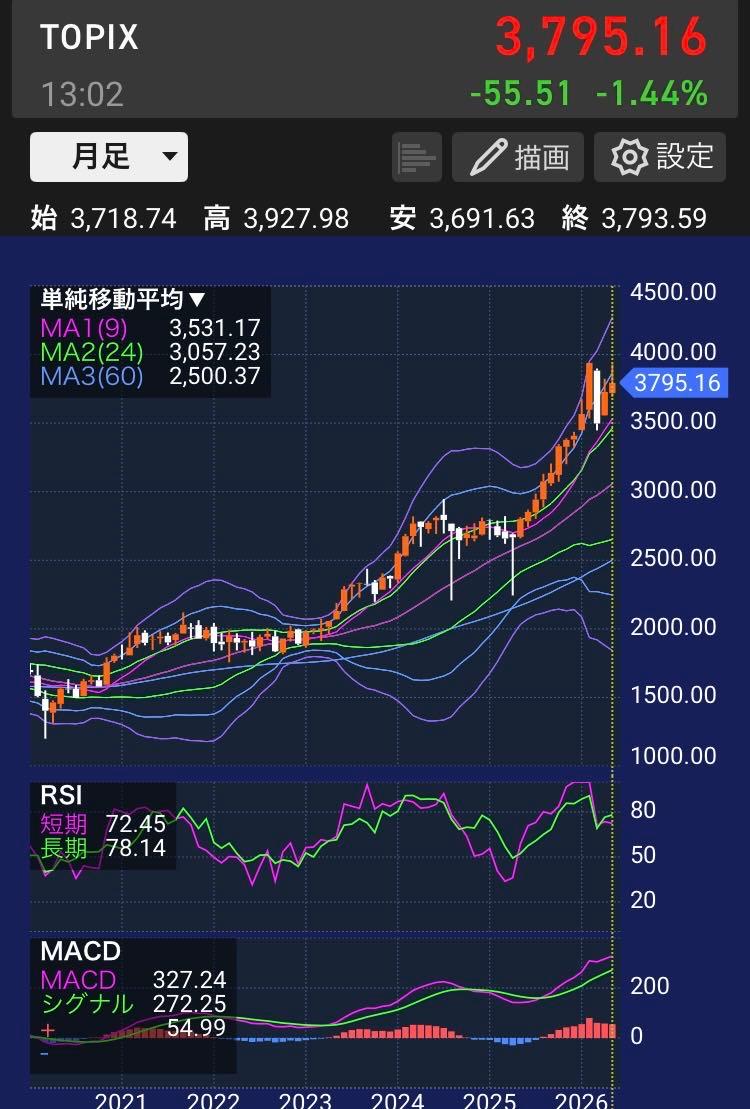Click the 2022 label on time axis

coord(213,1100)
